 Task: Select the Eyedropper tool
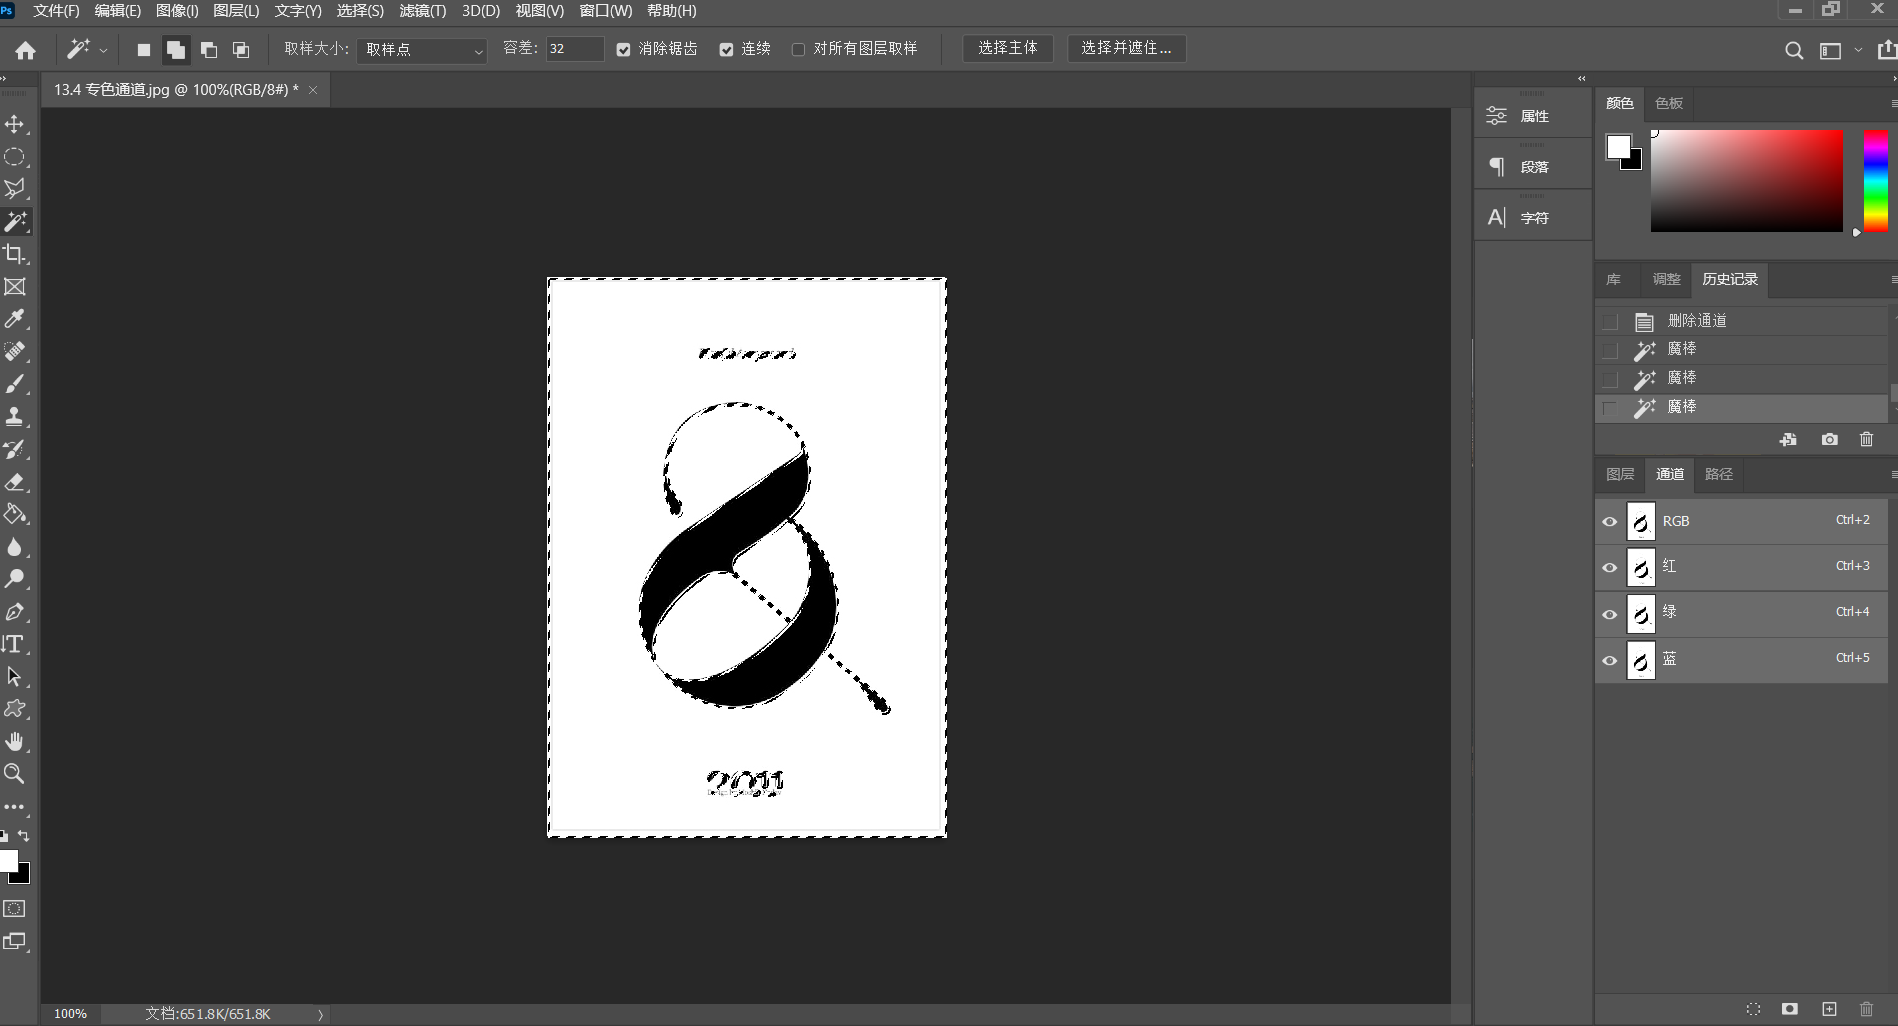point(15,319)
